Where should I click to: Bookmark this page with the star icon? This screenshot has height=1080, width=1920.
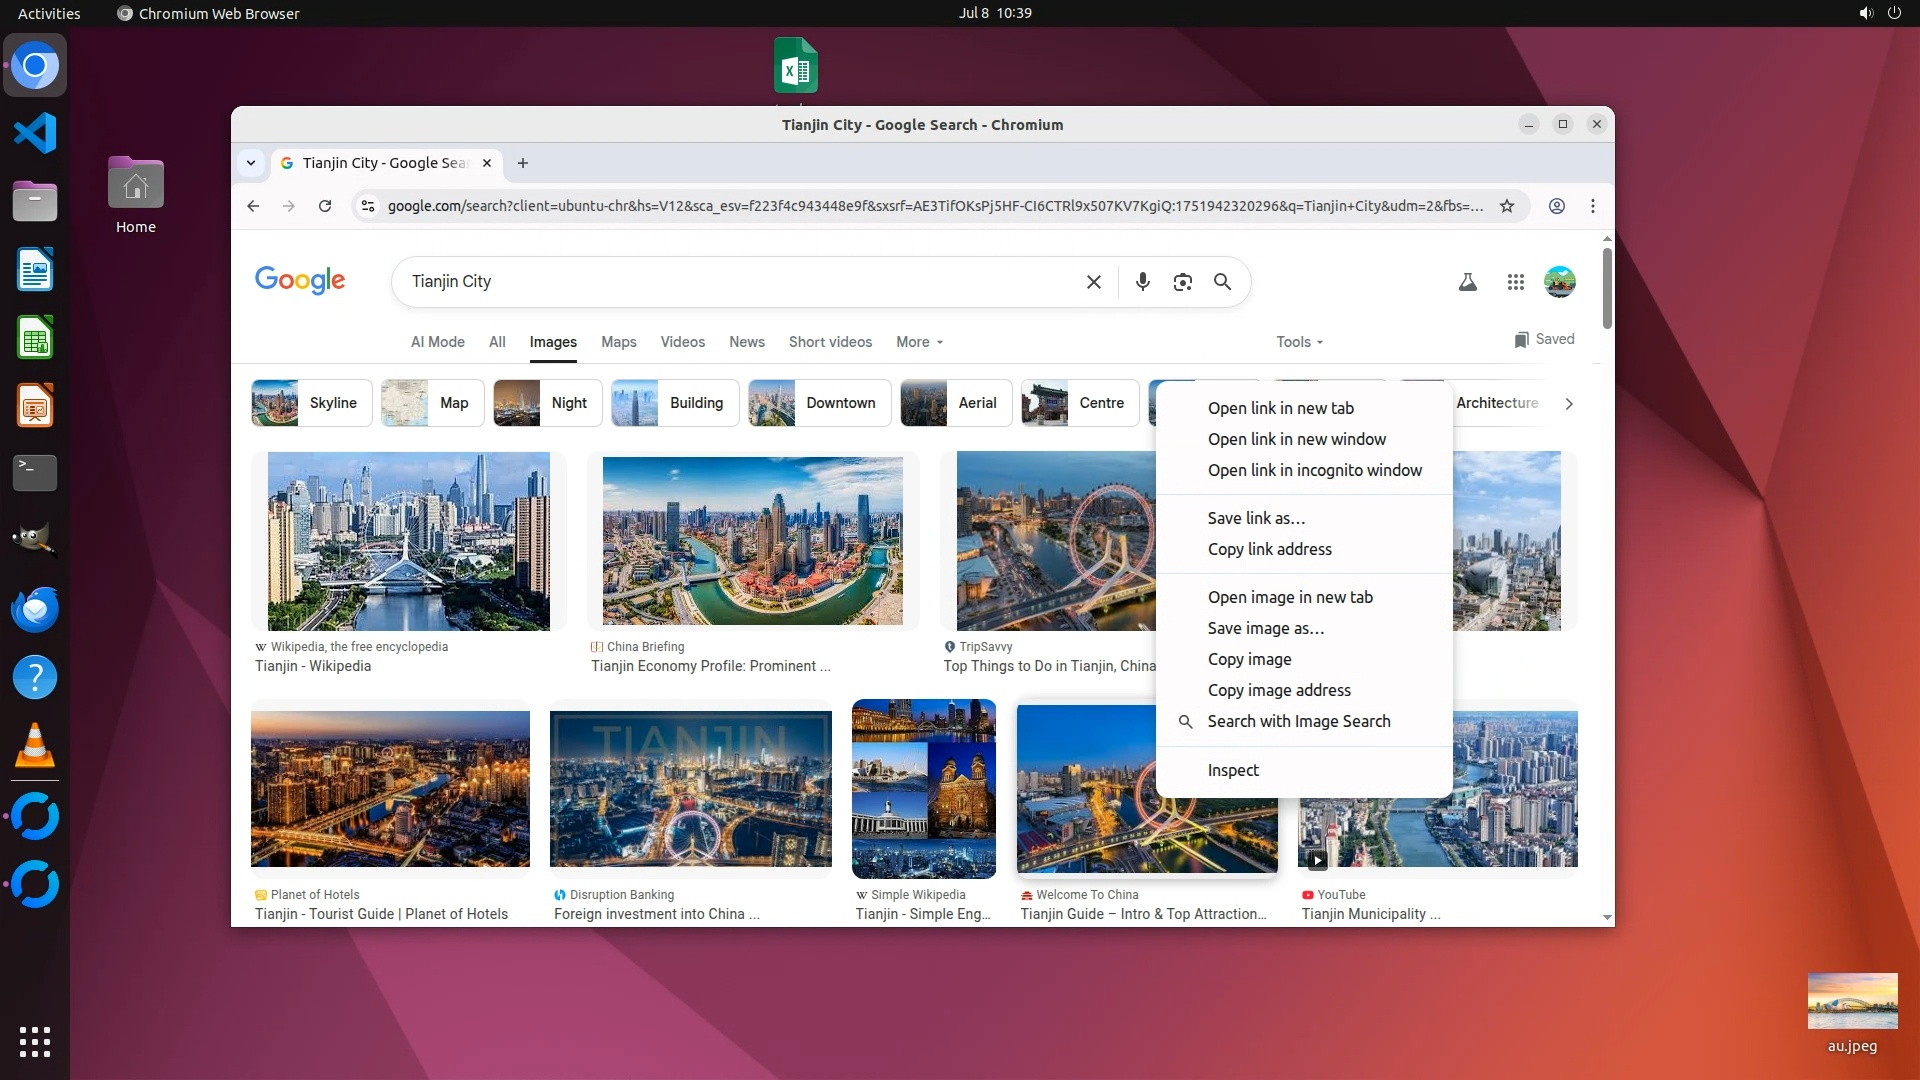1506,206
